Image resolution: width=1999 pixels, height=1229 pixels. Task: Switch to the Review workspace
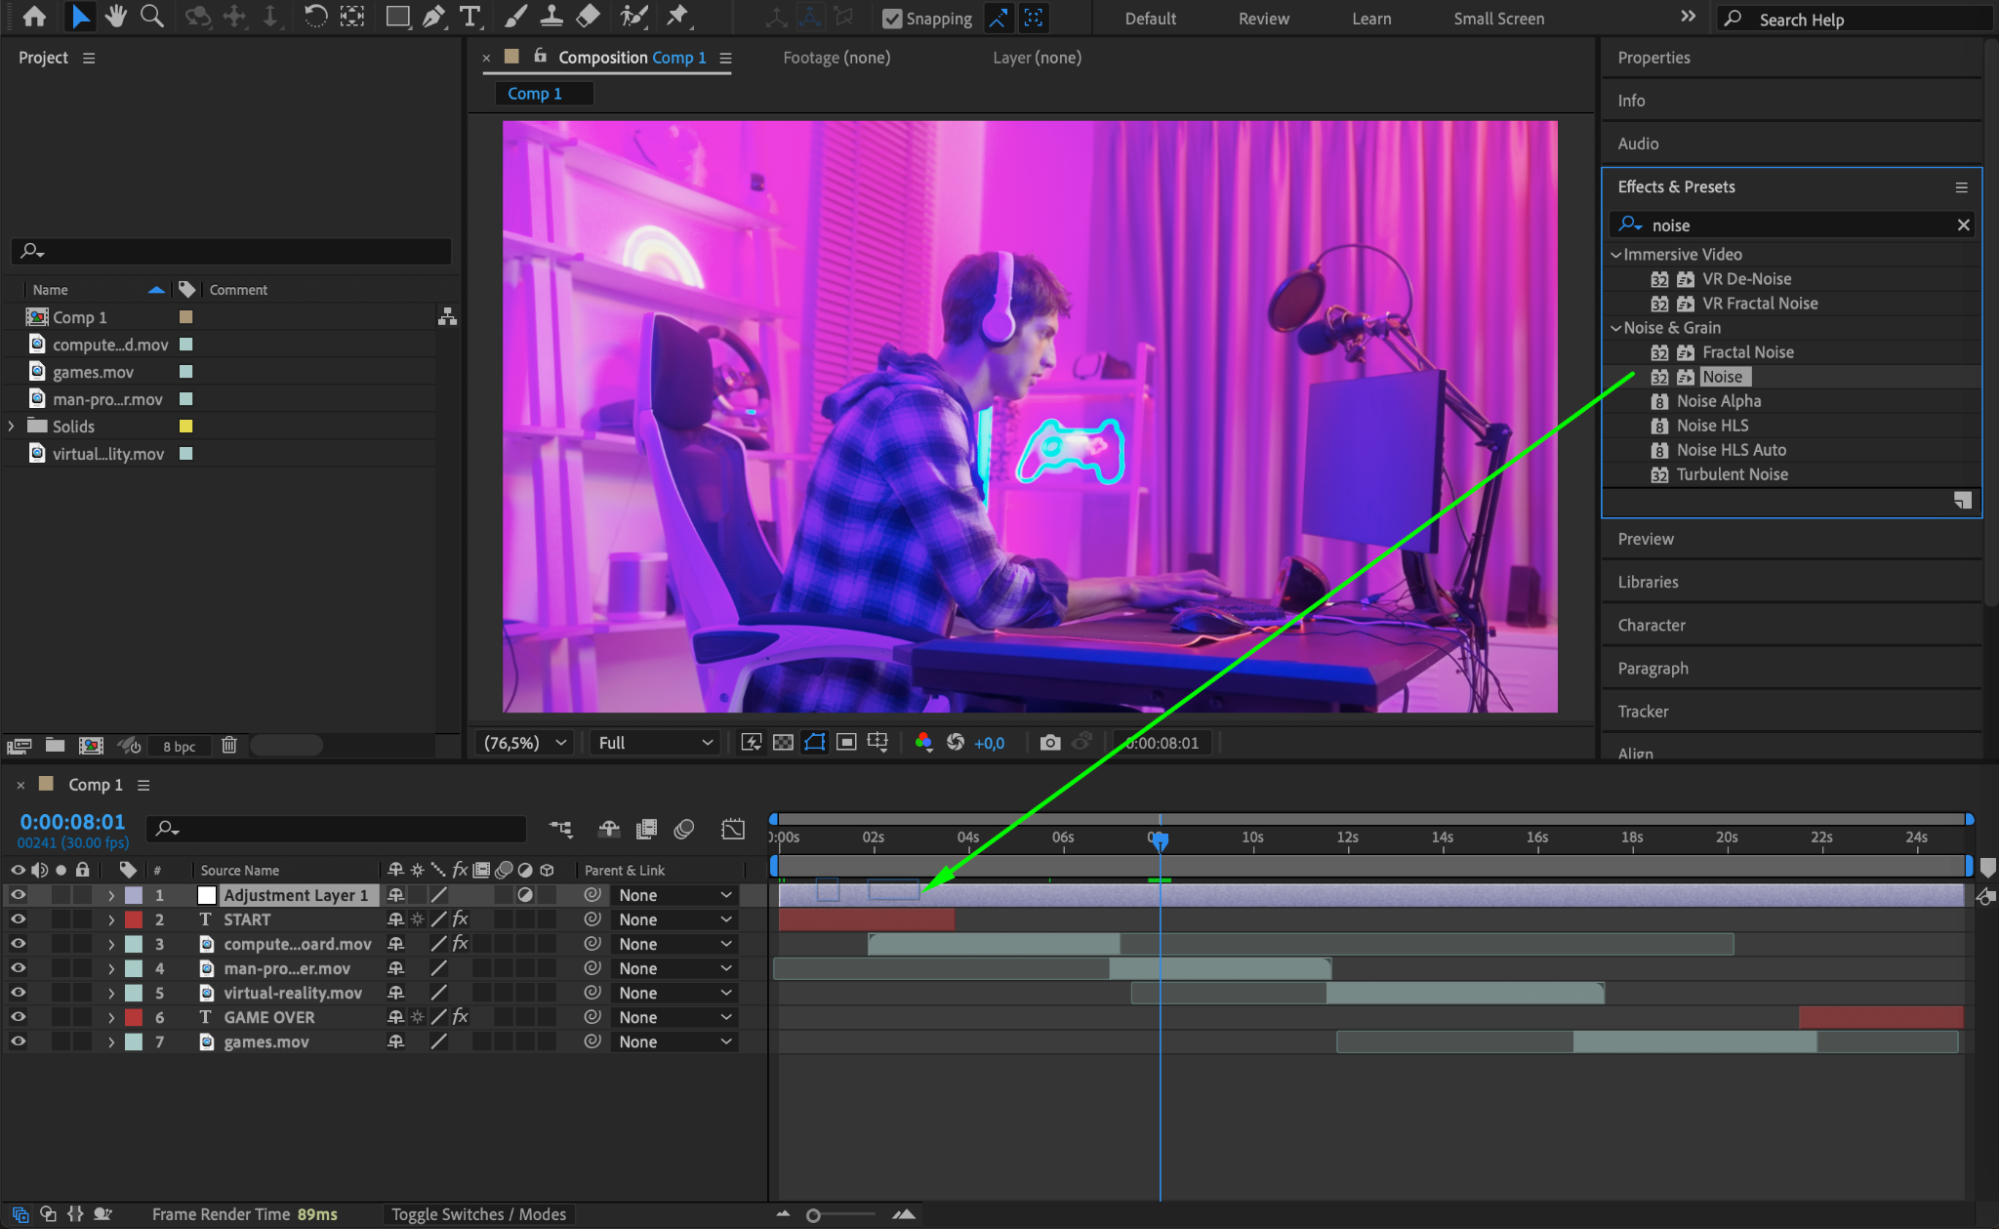[x=1263, y=18]
